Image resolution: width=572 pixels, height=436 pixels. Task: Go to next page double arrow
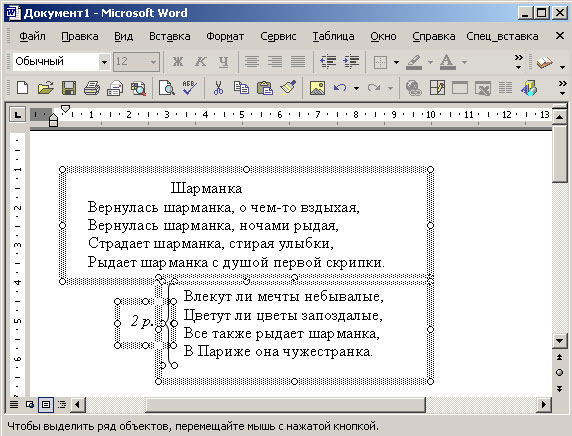559,388
